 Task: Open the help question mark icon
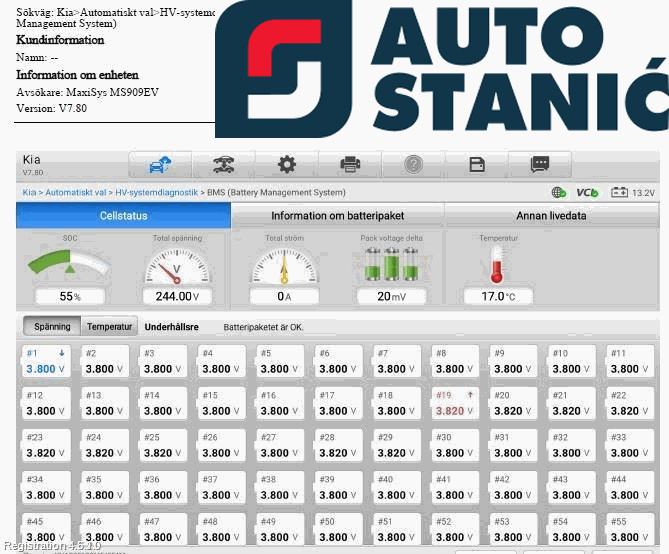[x=413, y=164]
